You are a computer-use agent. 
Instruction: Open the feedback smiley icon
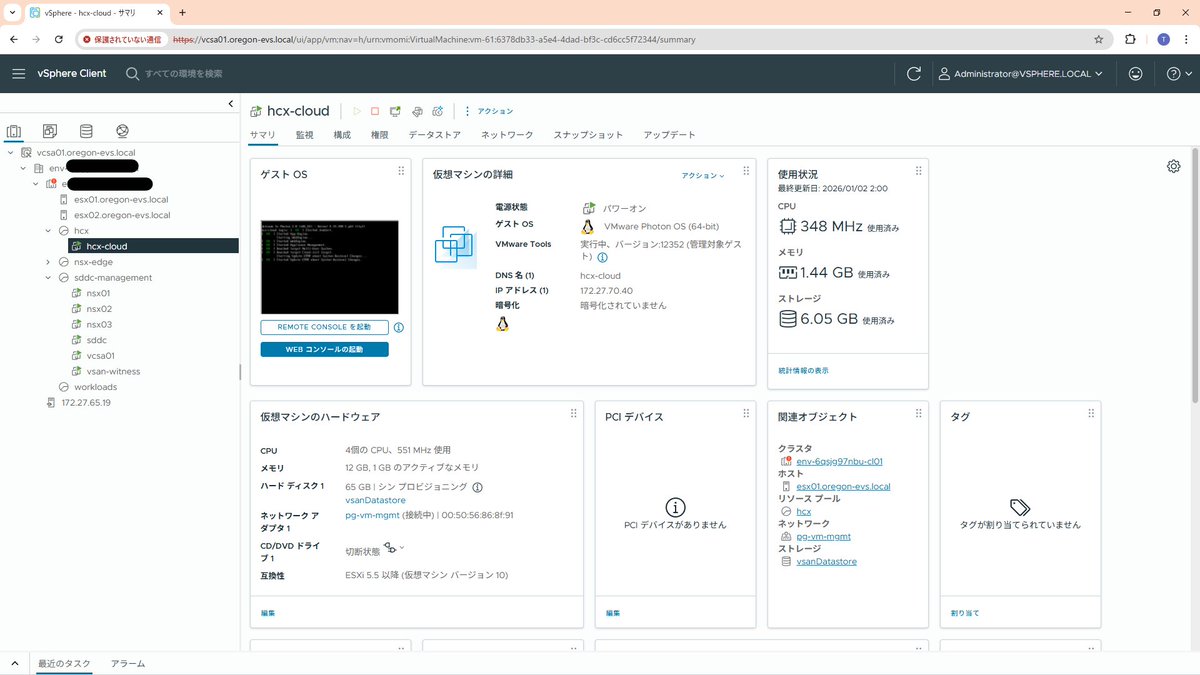(x=1135, y=74)
